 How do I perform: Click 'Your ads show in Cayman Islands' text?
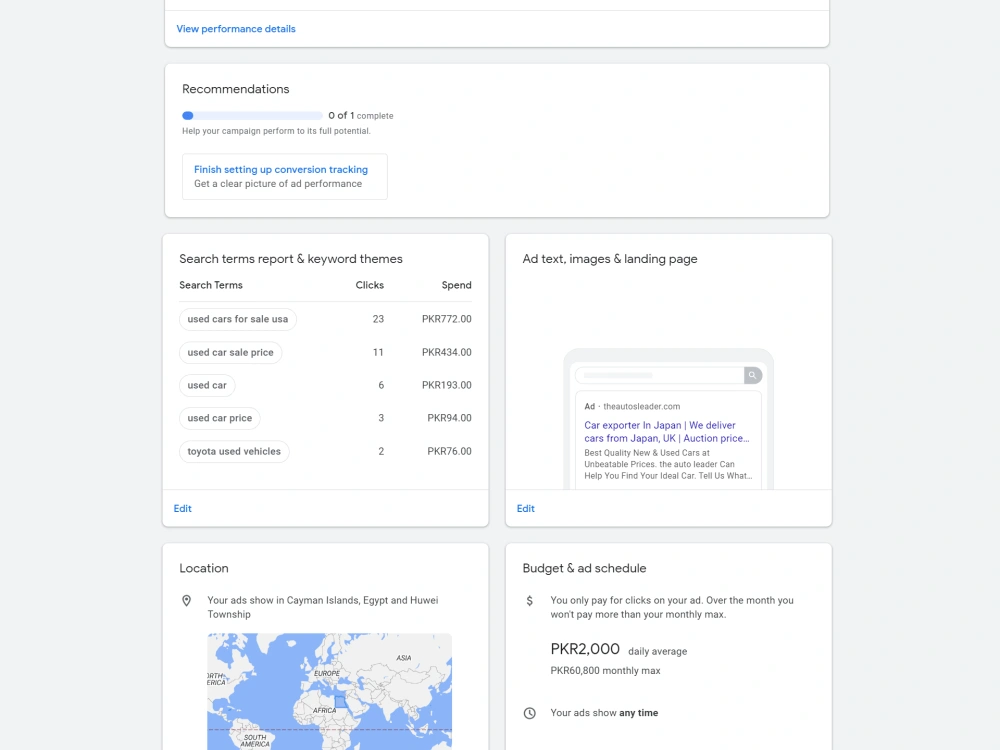[x=323, y=607]
